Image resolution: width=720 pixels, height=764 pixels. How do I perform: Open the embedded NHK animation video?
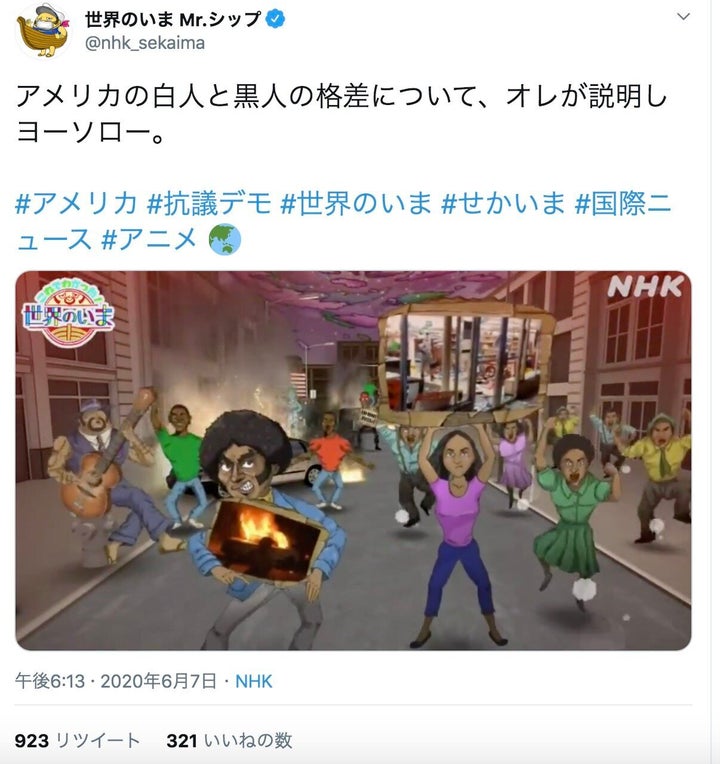pos(353,460)
